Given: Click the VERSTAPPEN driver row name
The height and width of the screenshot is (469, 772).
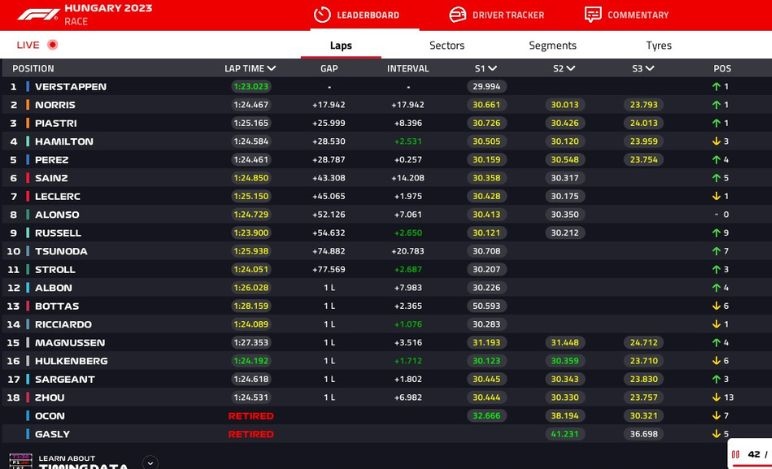Looking at the screenshot, I should [x=70, y=87].
